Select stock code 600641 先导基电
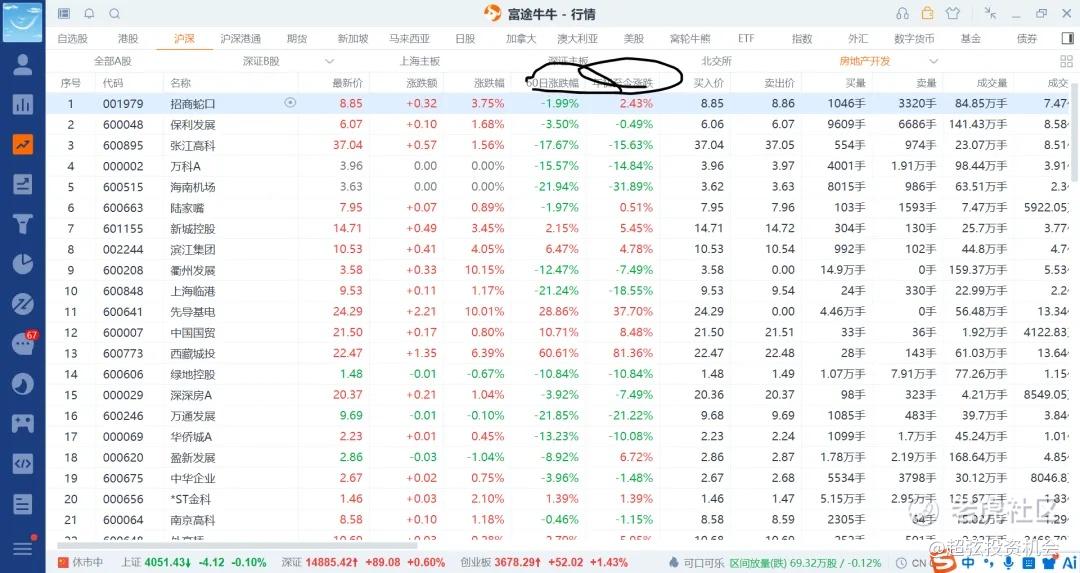The image size is (1080, 573). click(x=558, y=311)
